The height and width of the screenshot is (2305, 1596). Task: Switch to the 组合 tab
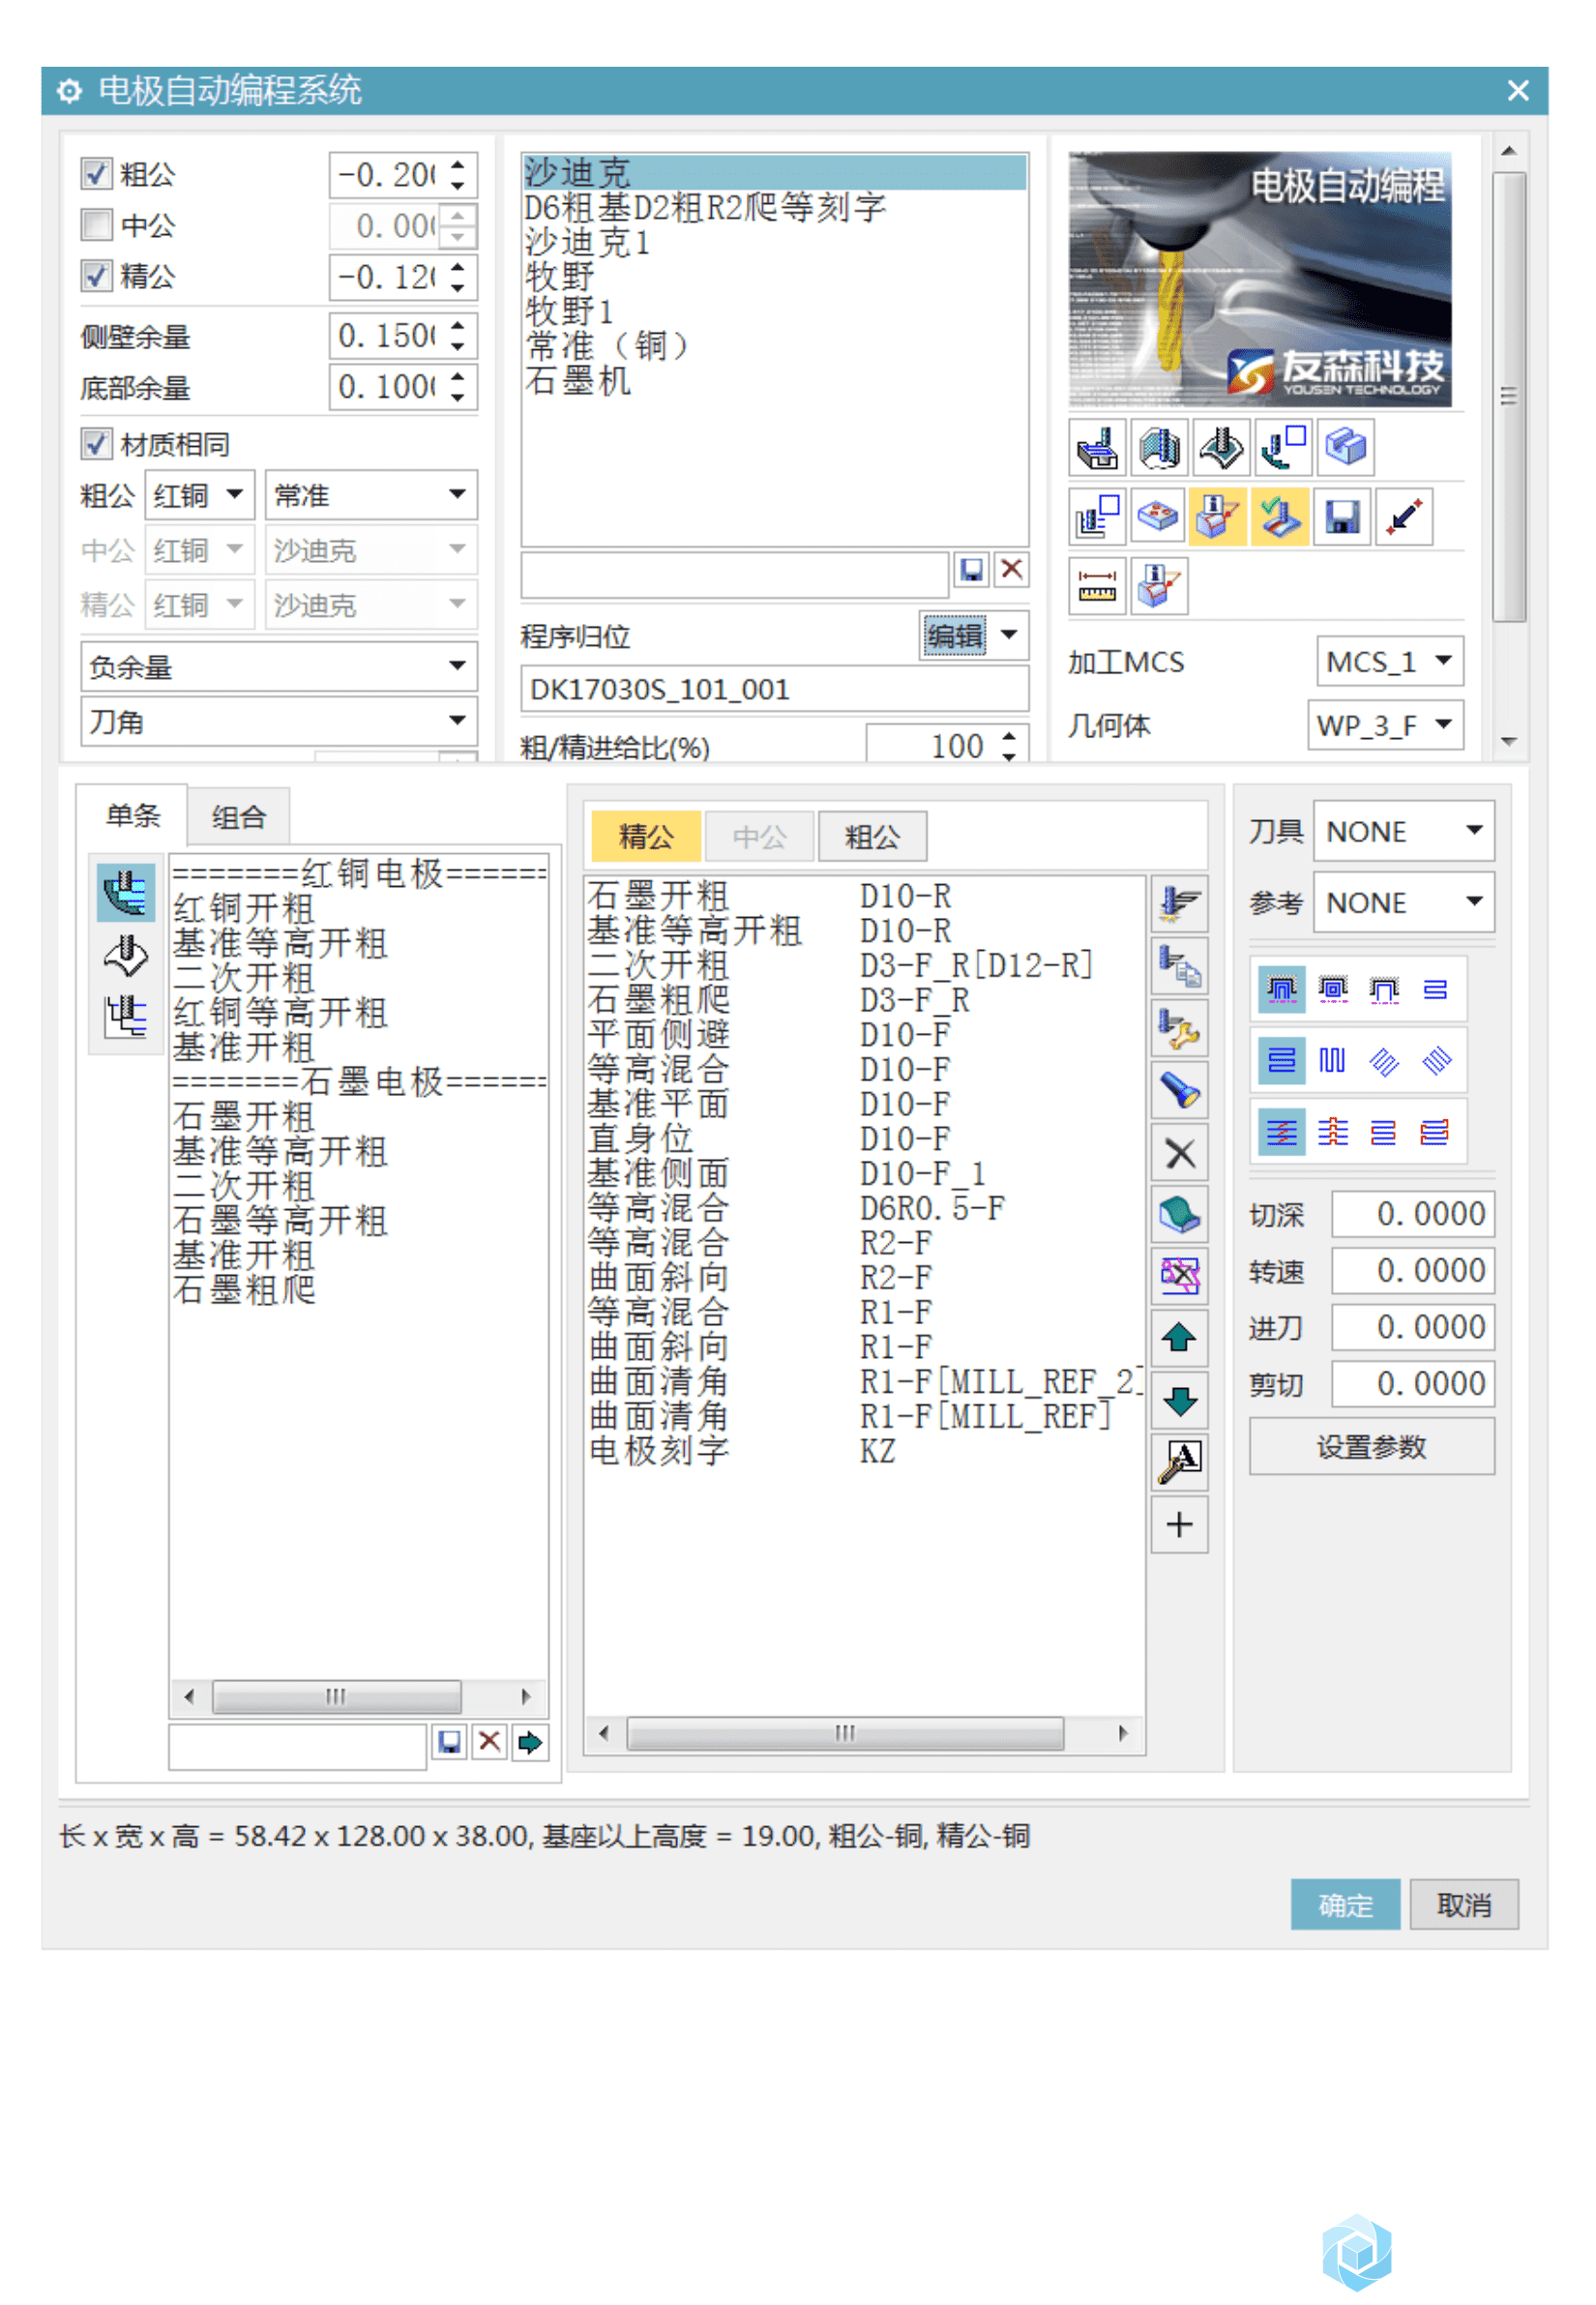click(x=239, y=817)
